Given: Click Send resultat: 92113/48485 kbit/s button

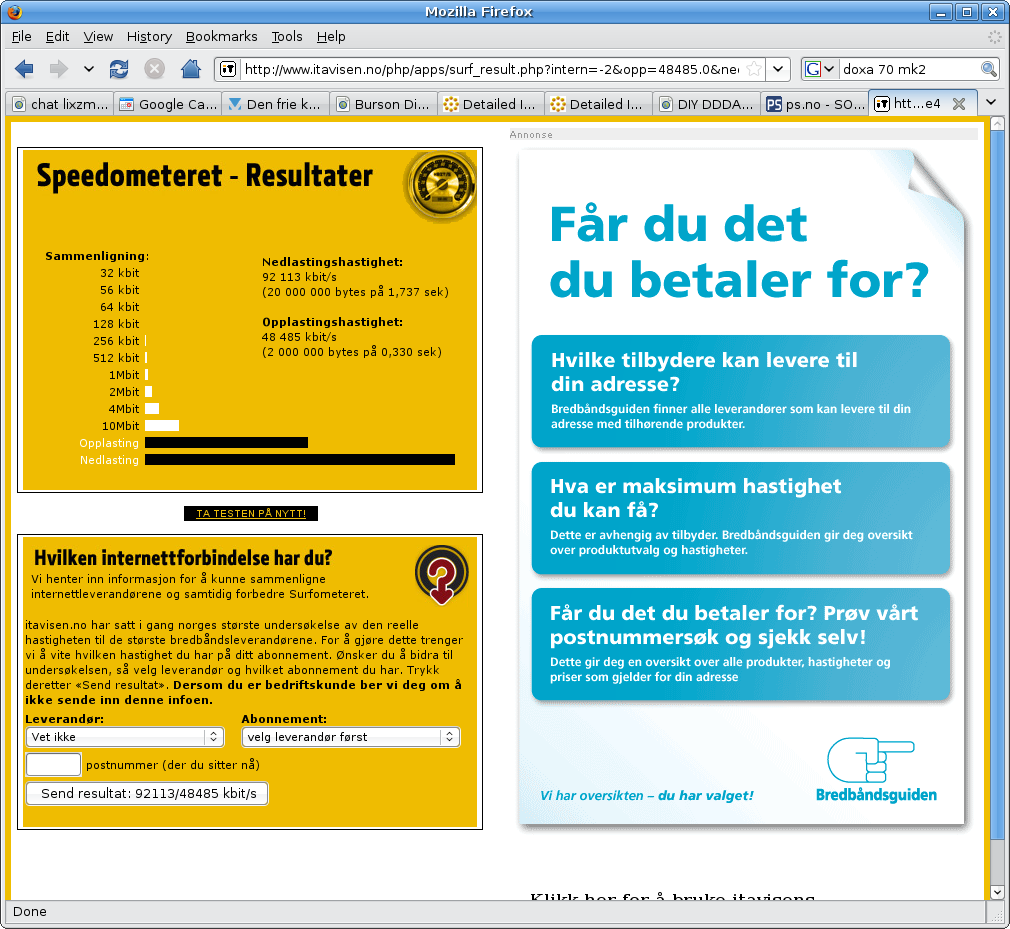Looking at the screenshot, I should coord(147,793).
